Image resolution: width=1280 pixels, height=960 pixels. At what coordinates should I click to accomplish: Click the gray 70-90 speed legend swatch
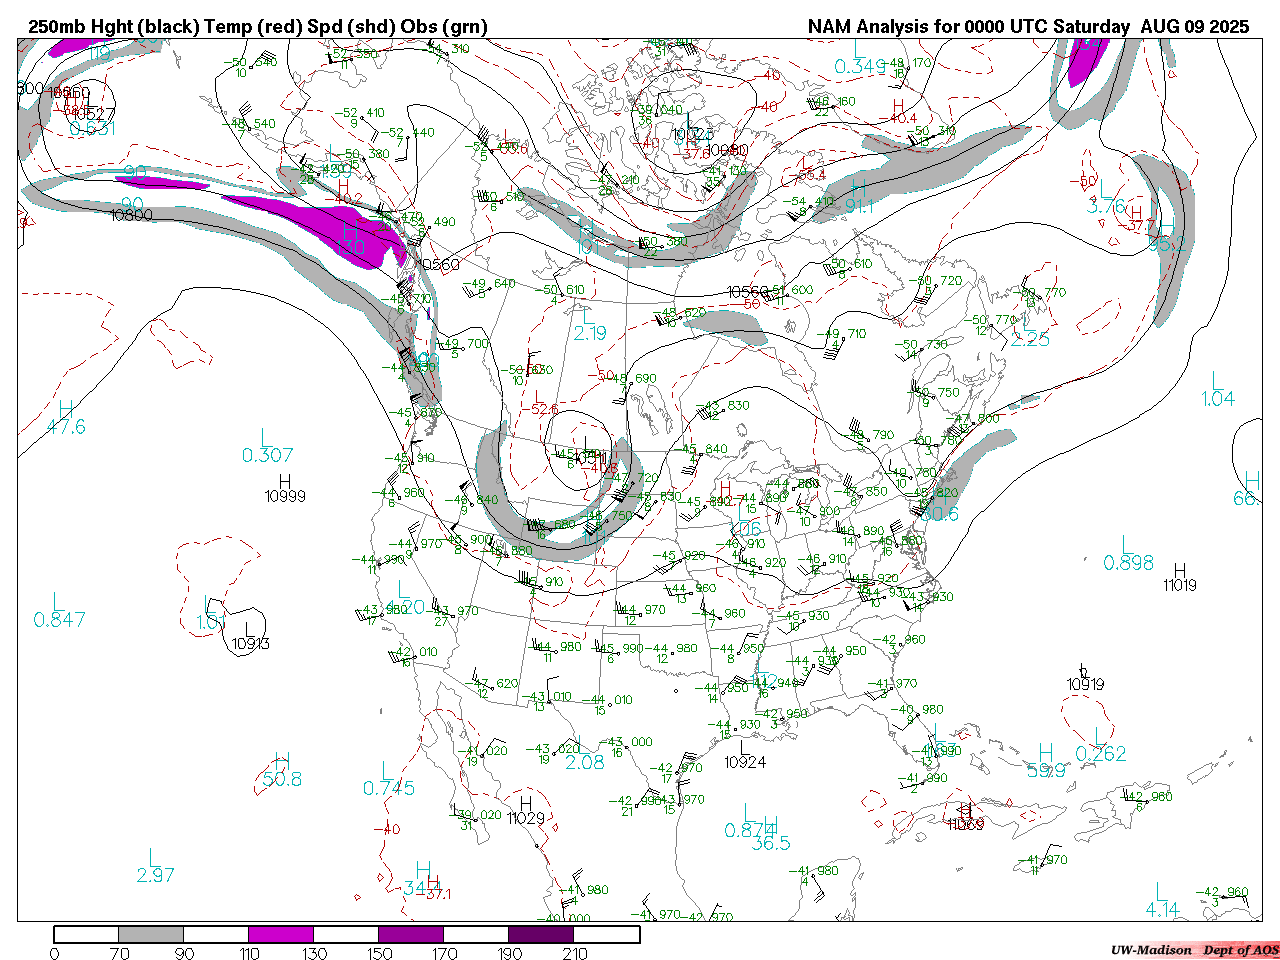(150, 935)
